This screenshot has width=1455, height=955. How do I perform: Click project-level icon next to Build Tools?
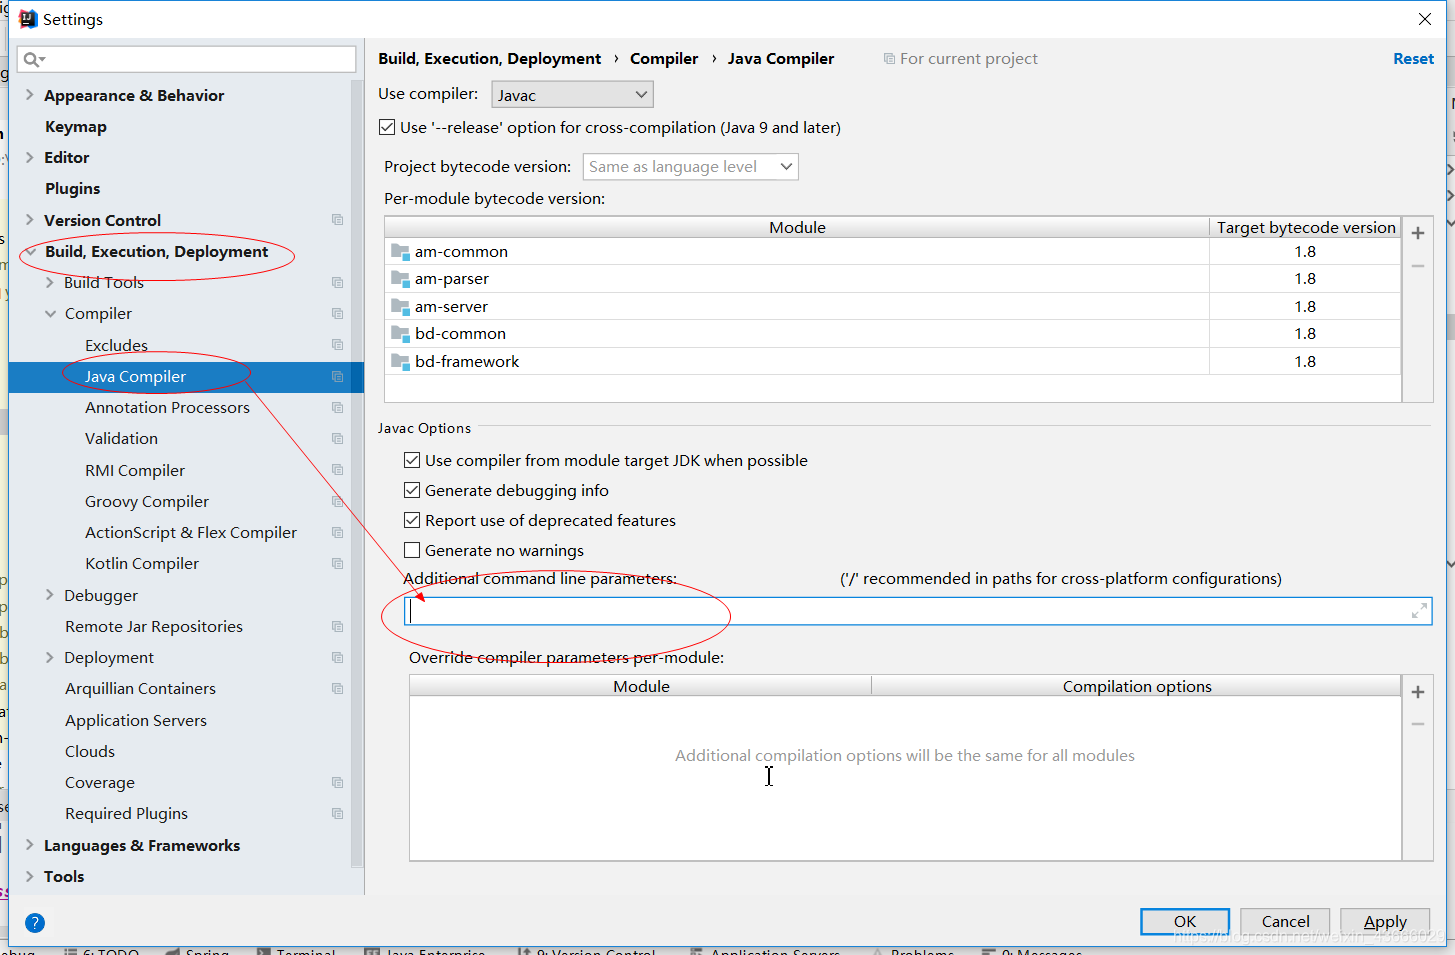coord(337,283)
